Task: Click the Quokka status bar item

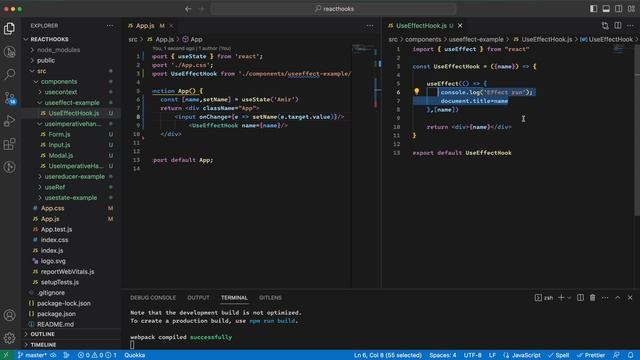Action: [135, 355]
